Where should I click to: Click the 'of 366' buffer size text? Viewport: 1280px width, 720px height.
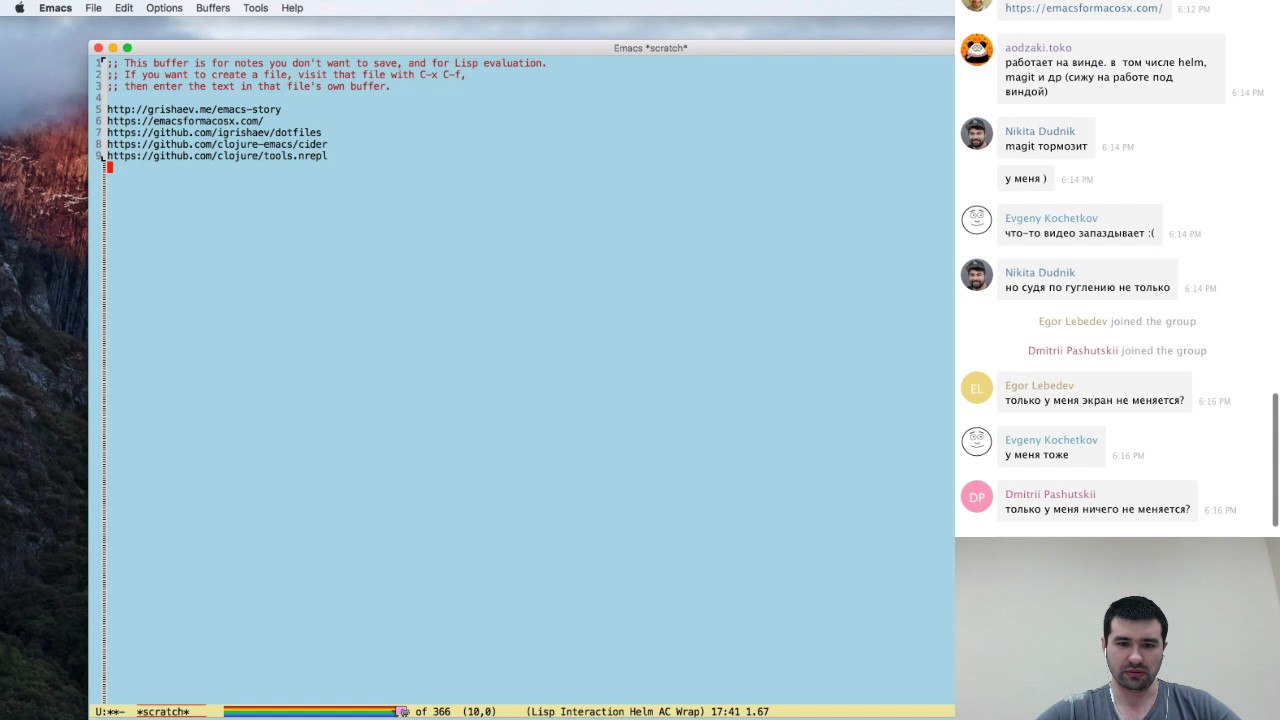click(433, 712)
